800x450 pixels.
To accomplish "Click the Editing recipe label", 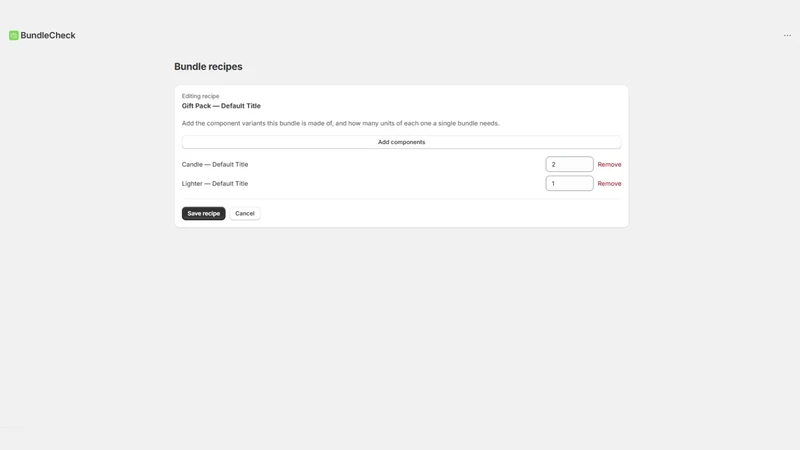I will coord(201,96).
